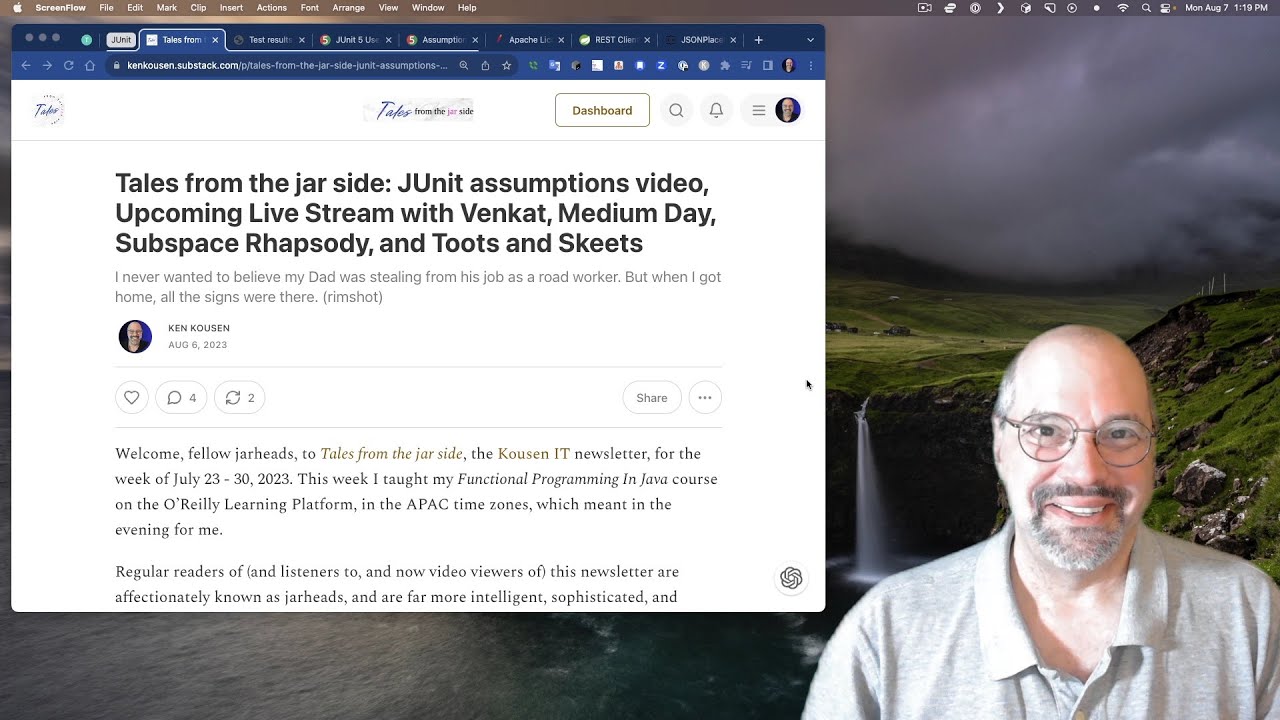Image resolution: width=1280 pixels, height=720 pixels.
Task: Open the Edit menu
Action: pos(135,8)
